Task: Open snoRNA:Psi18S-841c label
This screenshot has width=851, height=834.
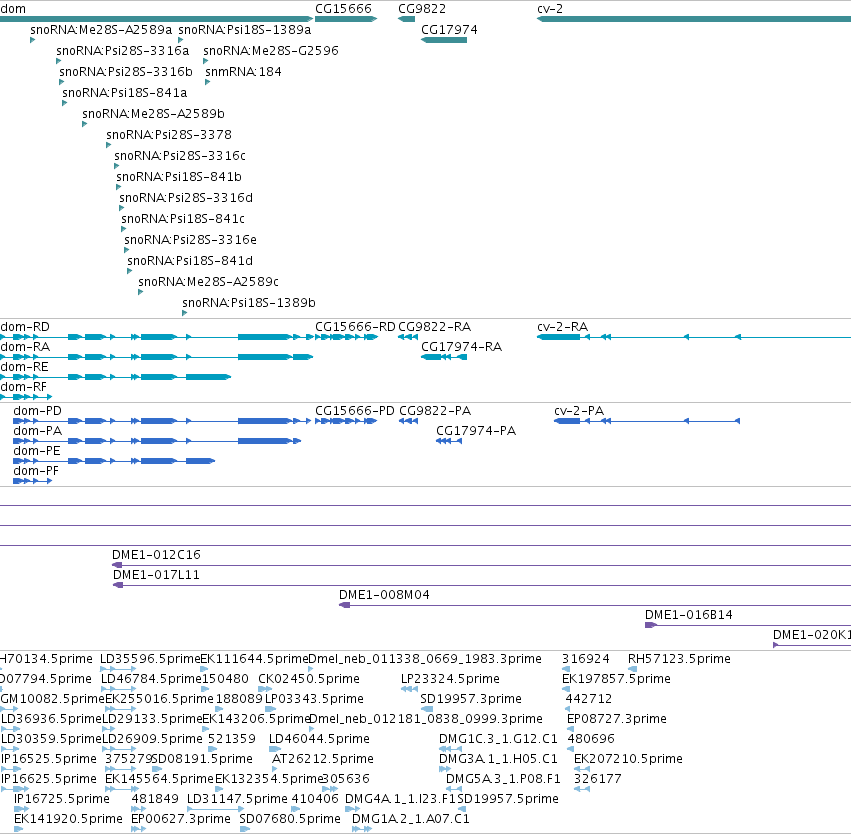Action: 183,219
